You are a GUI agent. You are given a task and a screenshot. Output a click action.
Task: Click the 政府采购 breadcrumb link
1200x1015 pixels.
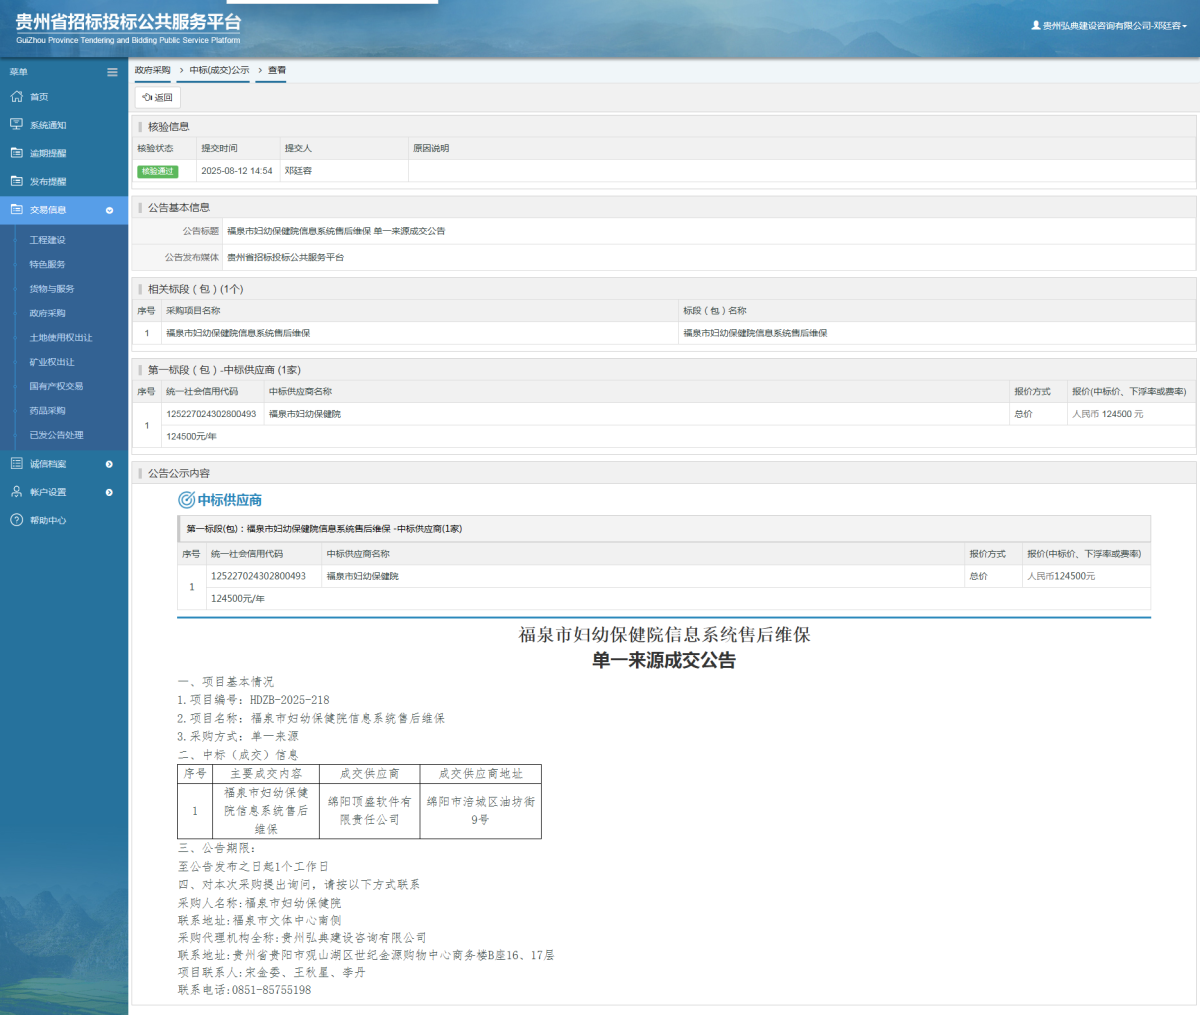(152, 71)
